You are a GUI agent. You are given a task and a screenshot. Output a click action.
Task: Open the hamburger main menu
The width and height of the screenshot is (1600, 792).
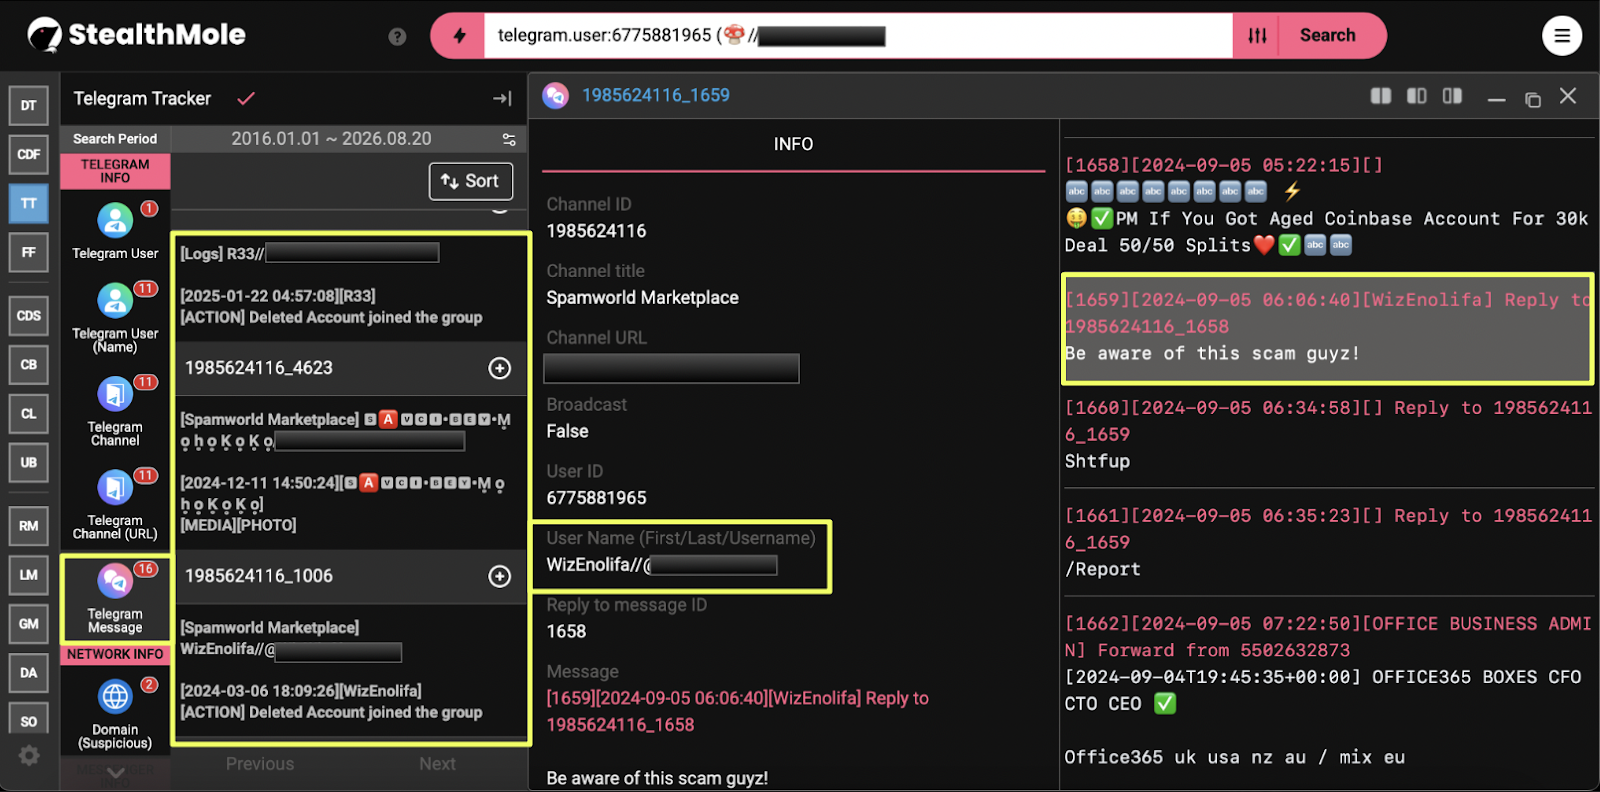[x=1561, y=36]
